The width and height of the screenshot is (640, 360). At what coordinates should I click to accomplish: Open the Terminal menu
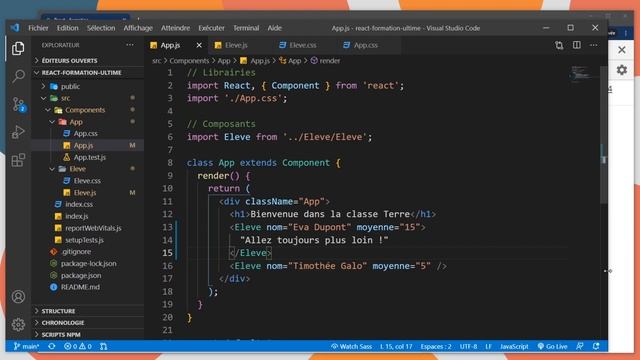(x=246, y=28)
